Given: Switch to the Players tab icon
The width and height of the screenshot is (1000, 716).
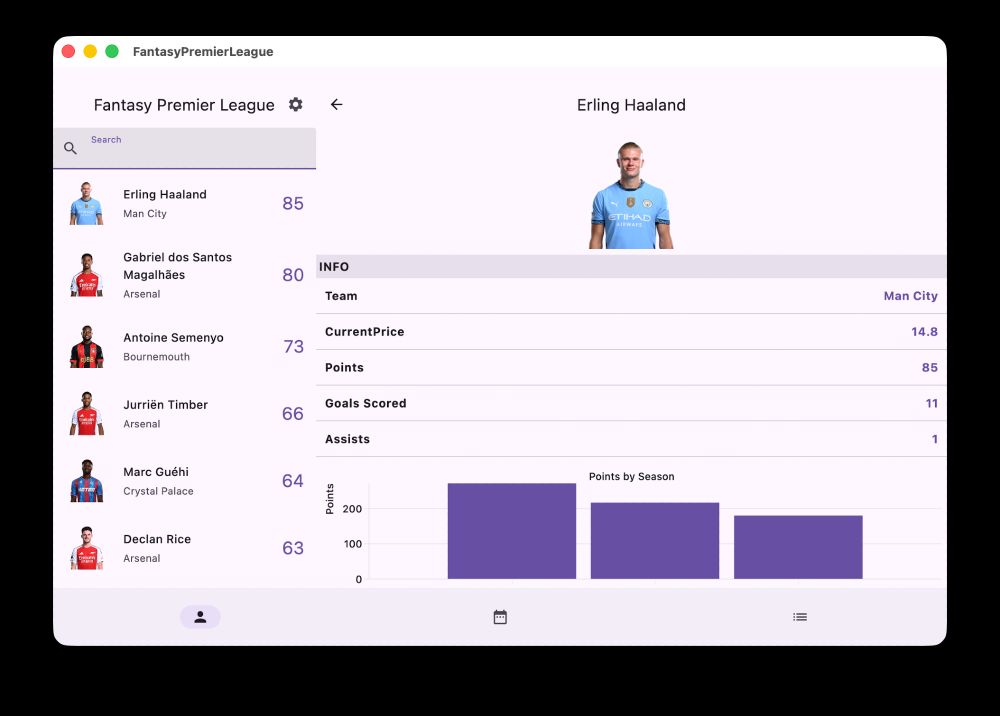Looking at the screenshot, I should pos(200,617).
